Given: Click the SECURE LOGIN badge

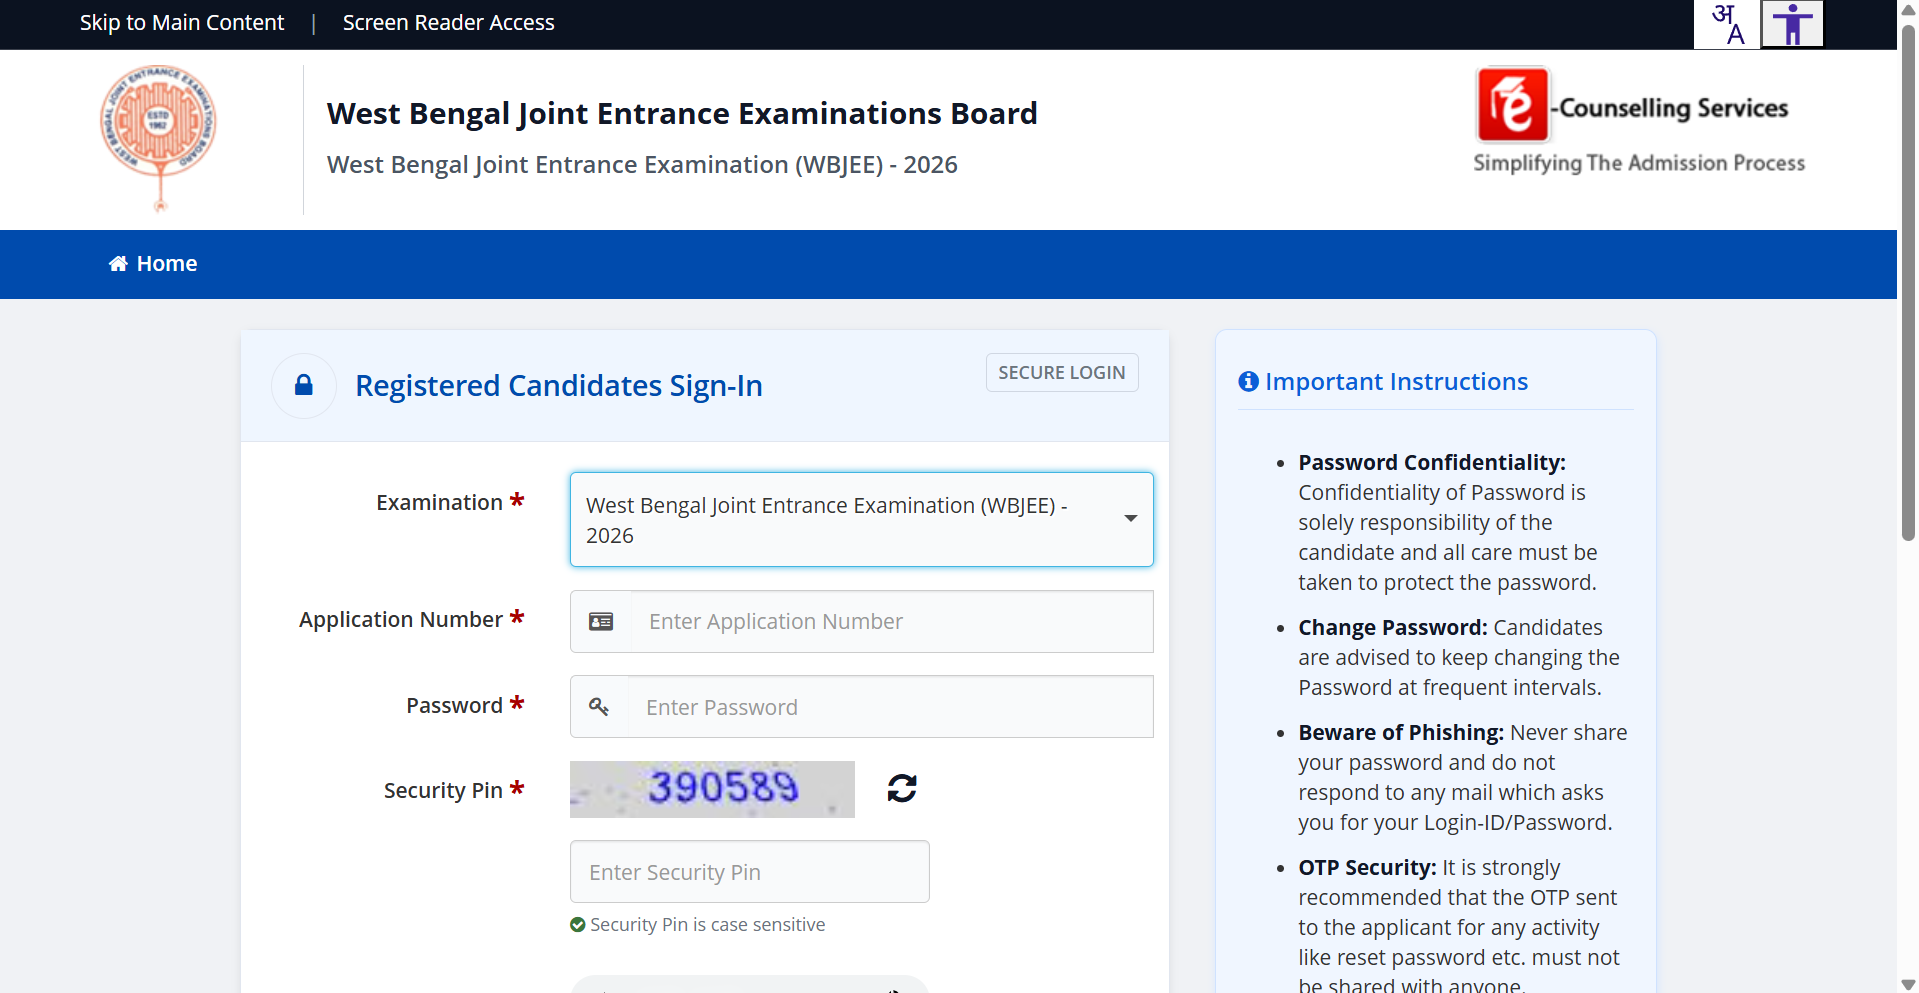Looking at the screenshot, I should point(1061,372).
